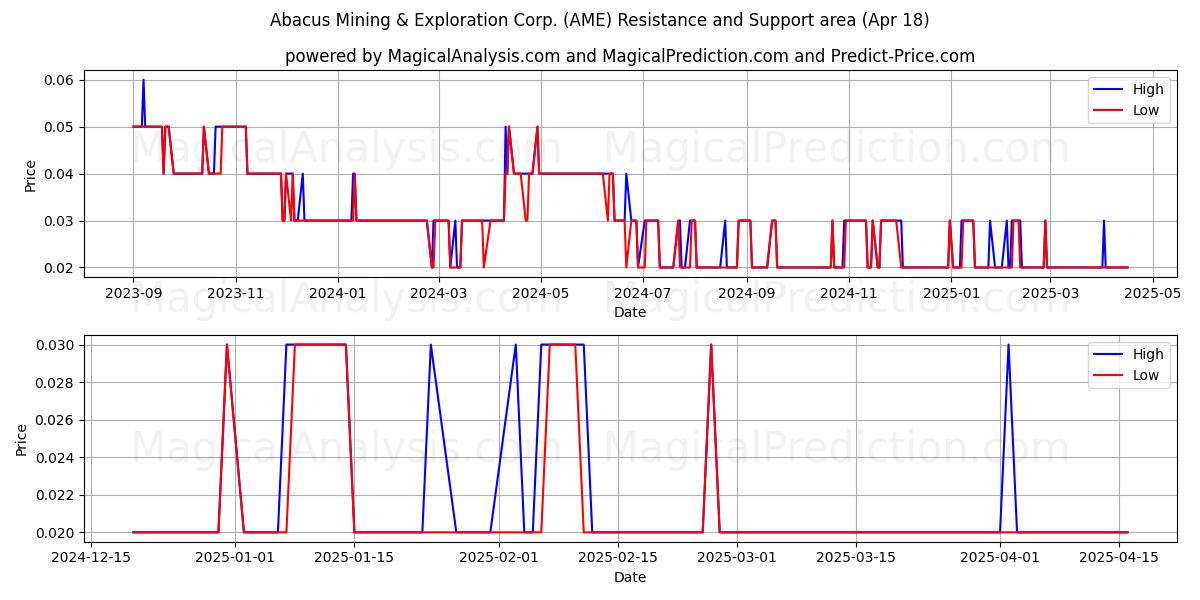The height and width of the screenshot is (600, 1200).
Task: Click the 2024-03 tick label
Action: pos(439,293)
